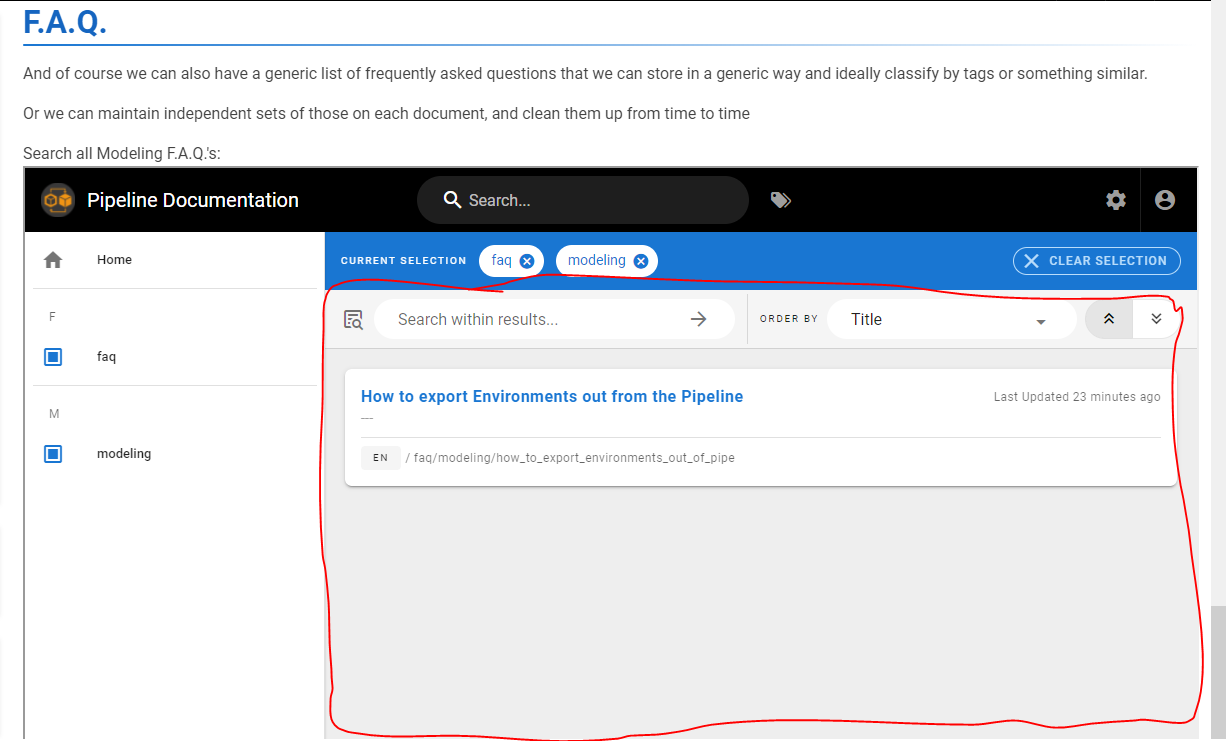1226x741 pixels.
Task: Click the modeling chip label
Action: [x=597, y=260]
